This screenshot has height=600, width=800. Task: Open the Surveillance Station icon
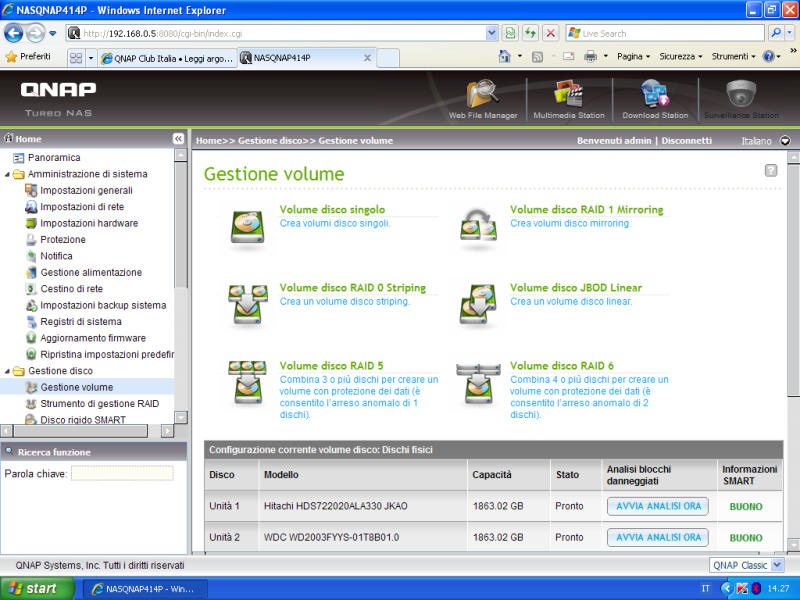coord(741,97)
